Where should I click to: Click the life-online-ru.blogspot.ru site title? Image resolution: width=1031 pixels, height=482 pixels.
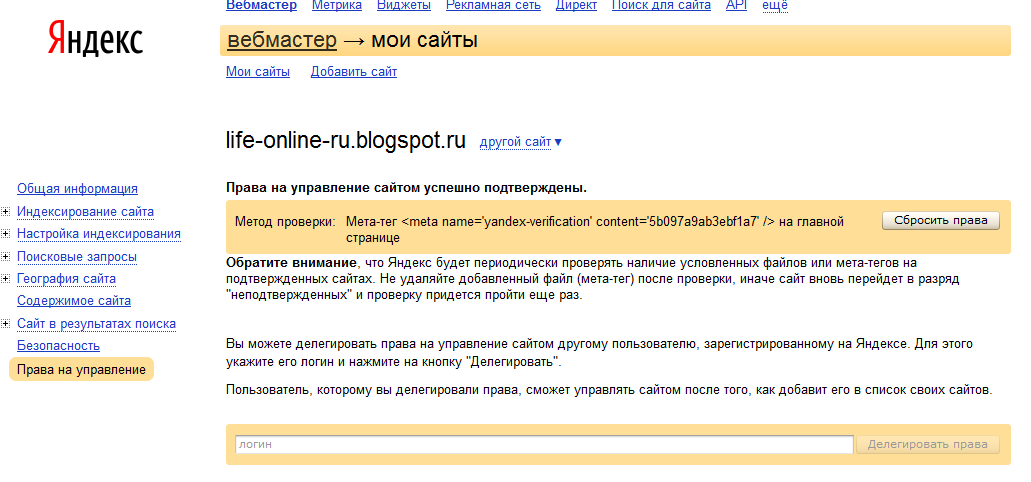[x=346, y=140]
